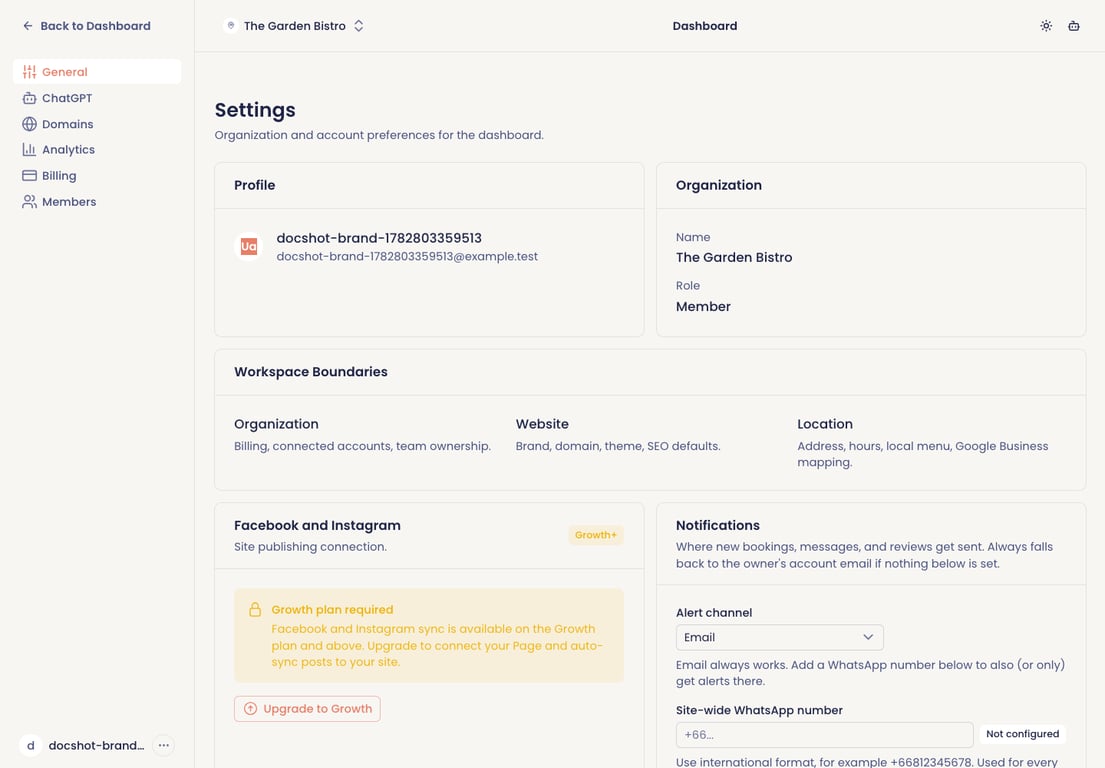Click the Upgrade to Growth button

coord(307,709)
